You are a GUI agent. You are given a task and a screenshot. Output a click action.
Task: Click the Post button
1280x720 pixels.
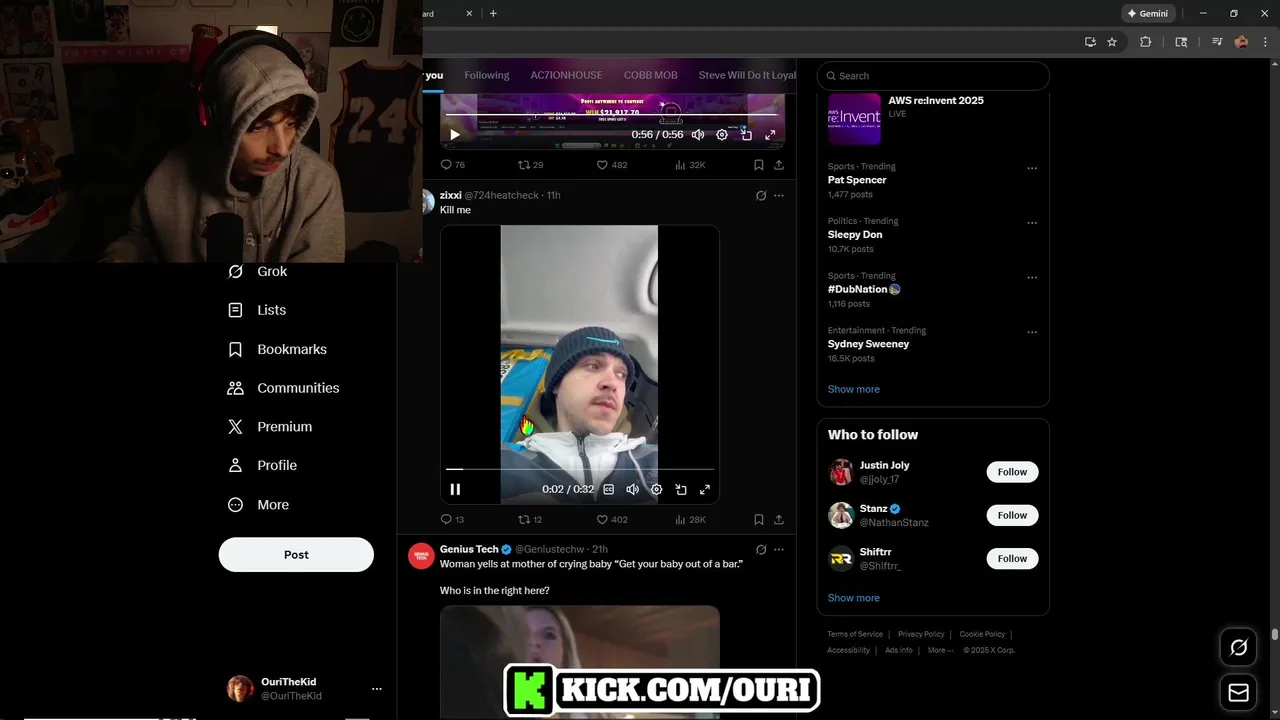[x=296, y=554]
